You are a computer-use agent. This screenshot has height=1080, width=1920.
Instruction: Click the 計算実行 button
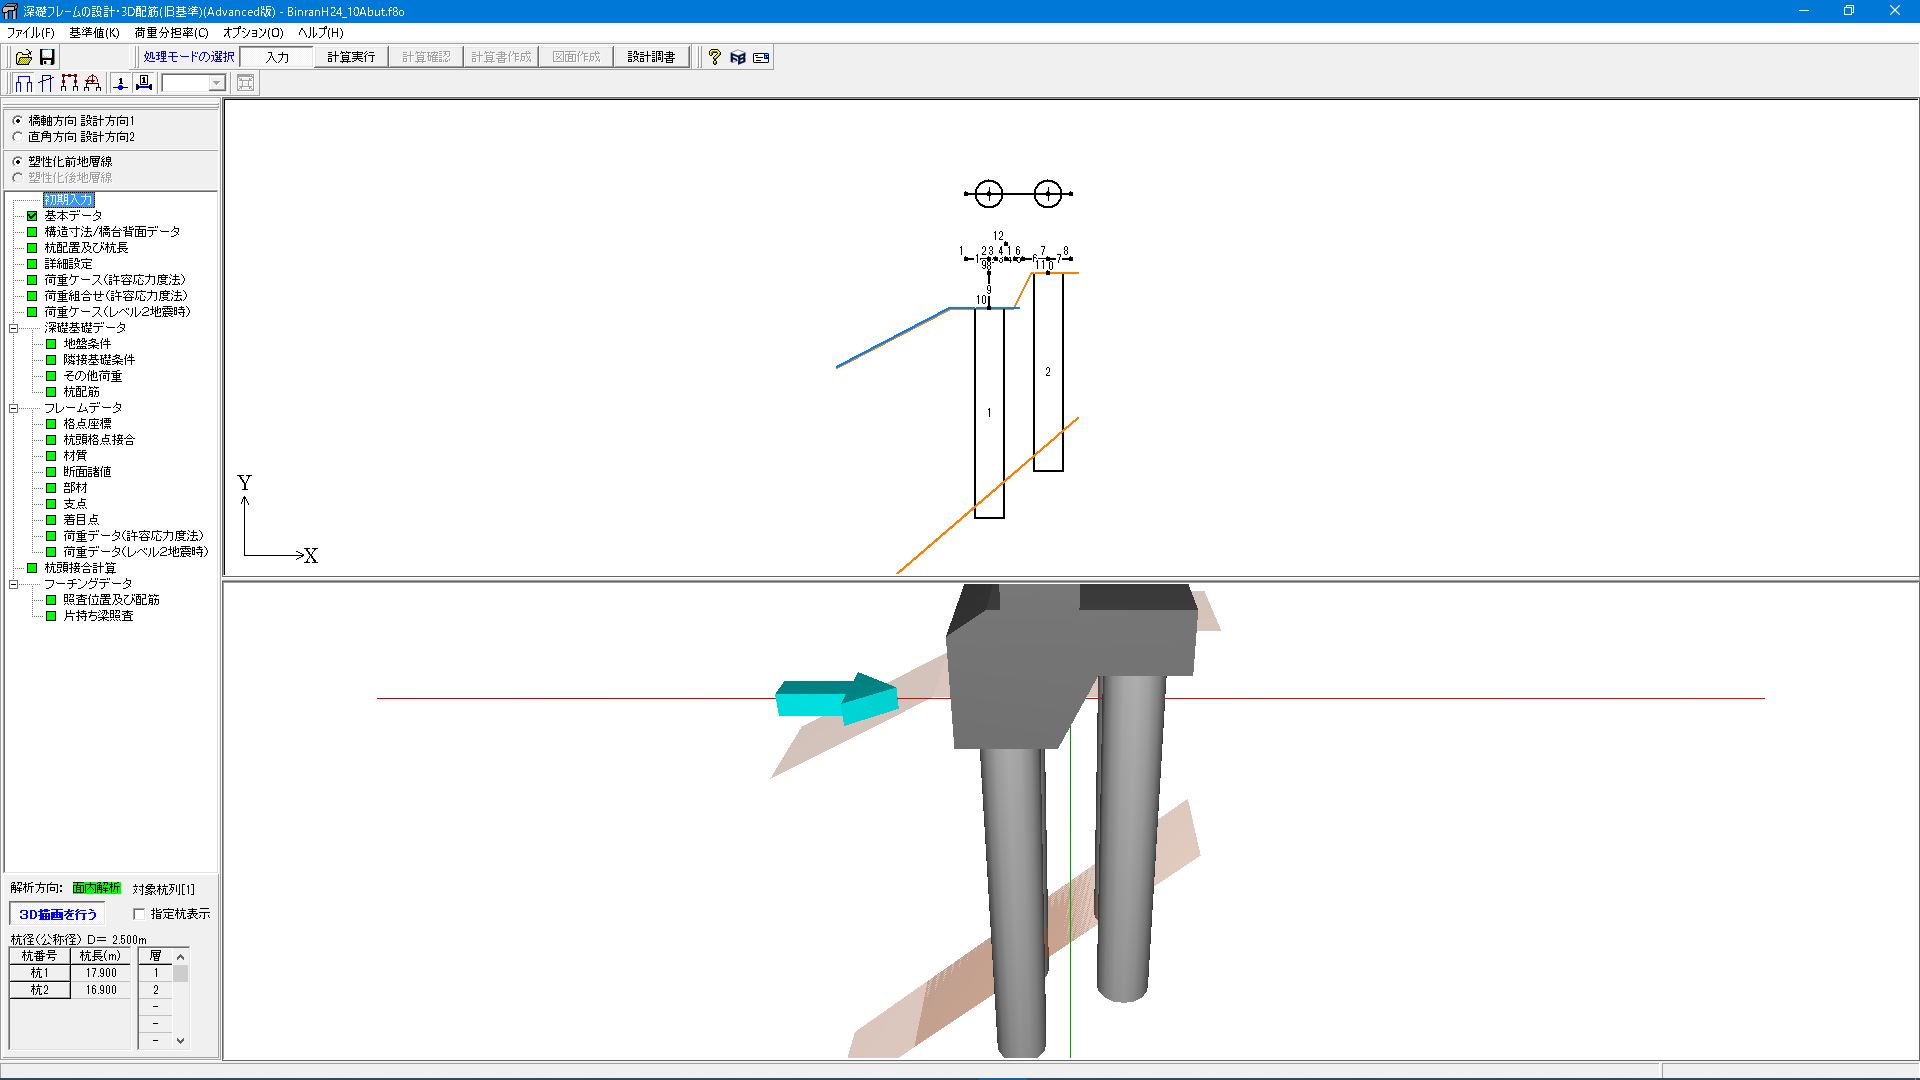click(351, 57)
